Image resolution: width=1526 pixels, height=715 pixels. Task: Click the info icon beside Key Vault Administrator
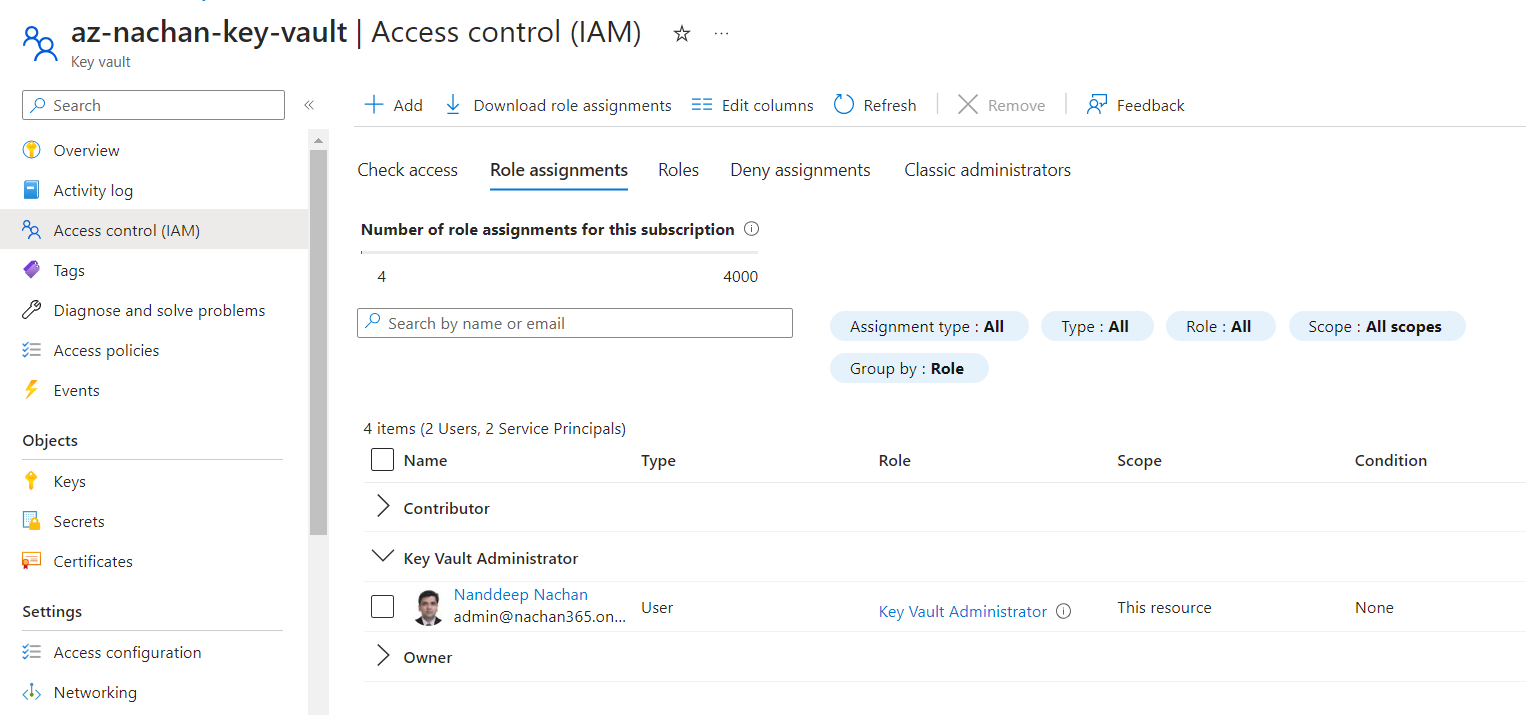pyautogui.click(x=1064, y=611)
